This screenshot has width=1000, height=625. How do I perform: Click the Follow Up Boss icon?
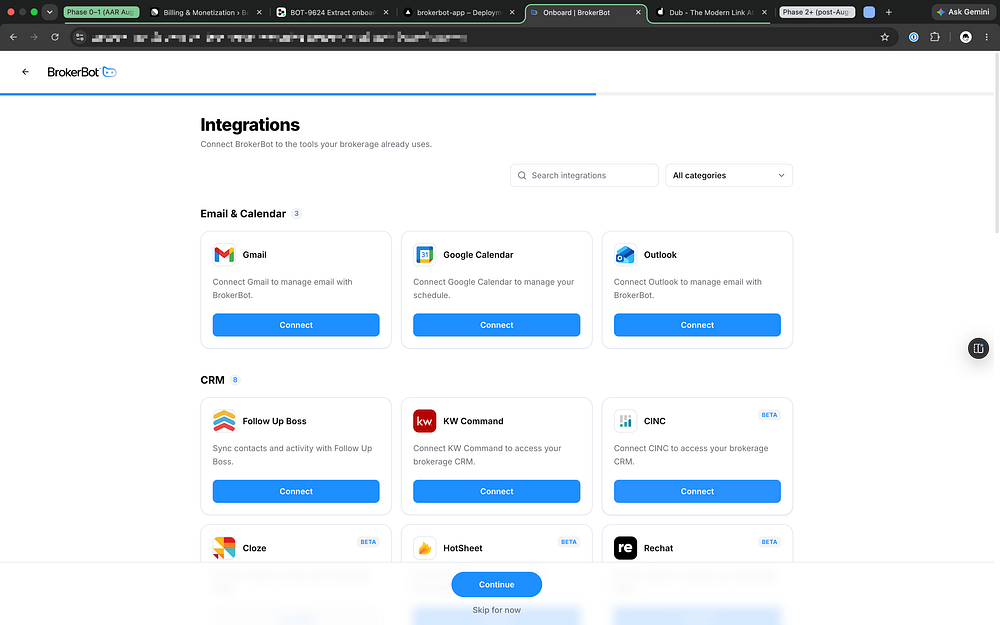(x=224, y=421)
